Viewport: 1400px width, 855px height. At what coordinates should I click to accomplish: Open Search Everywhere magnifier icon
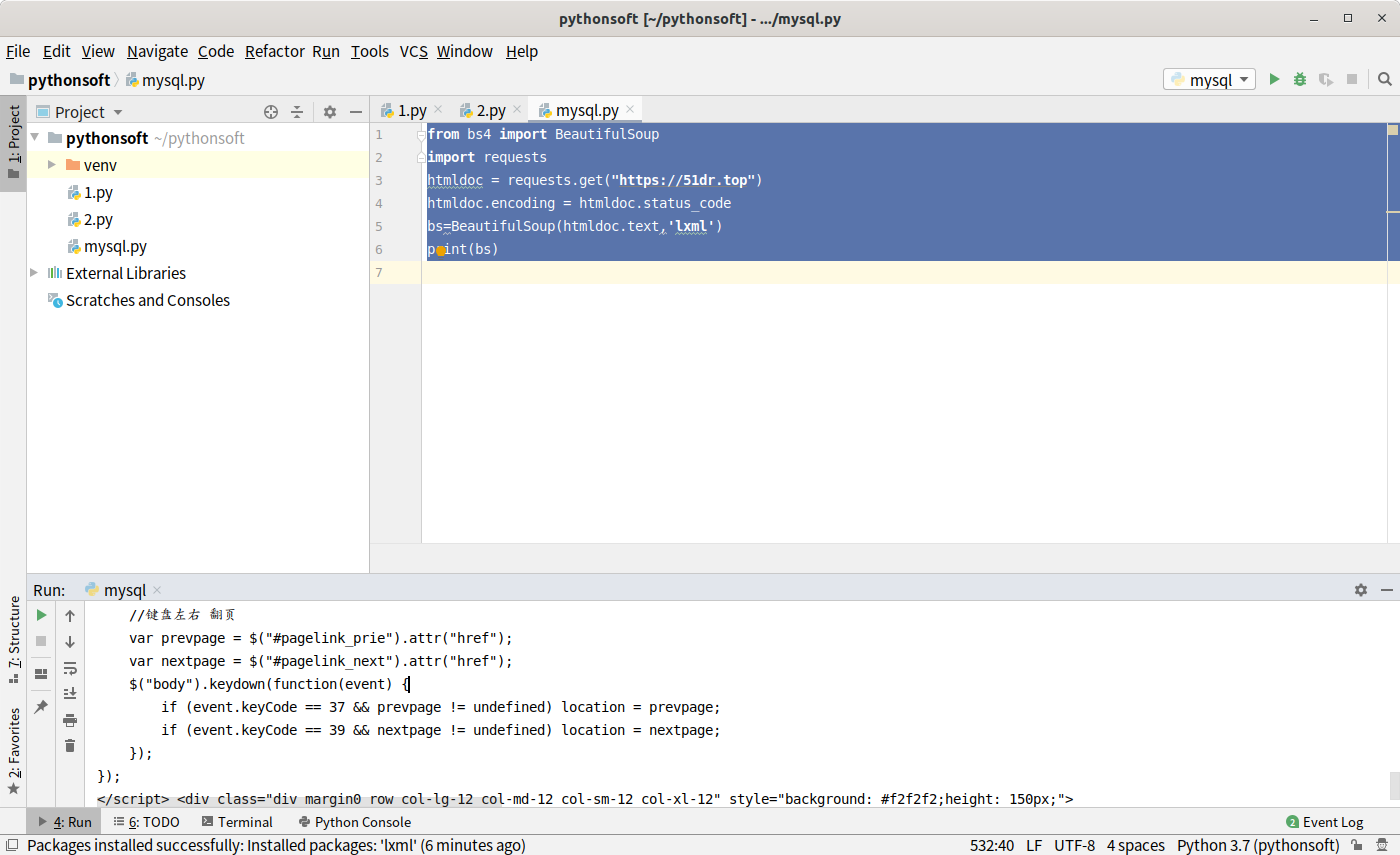(1385, 79)
